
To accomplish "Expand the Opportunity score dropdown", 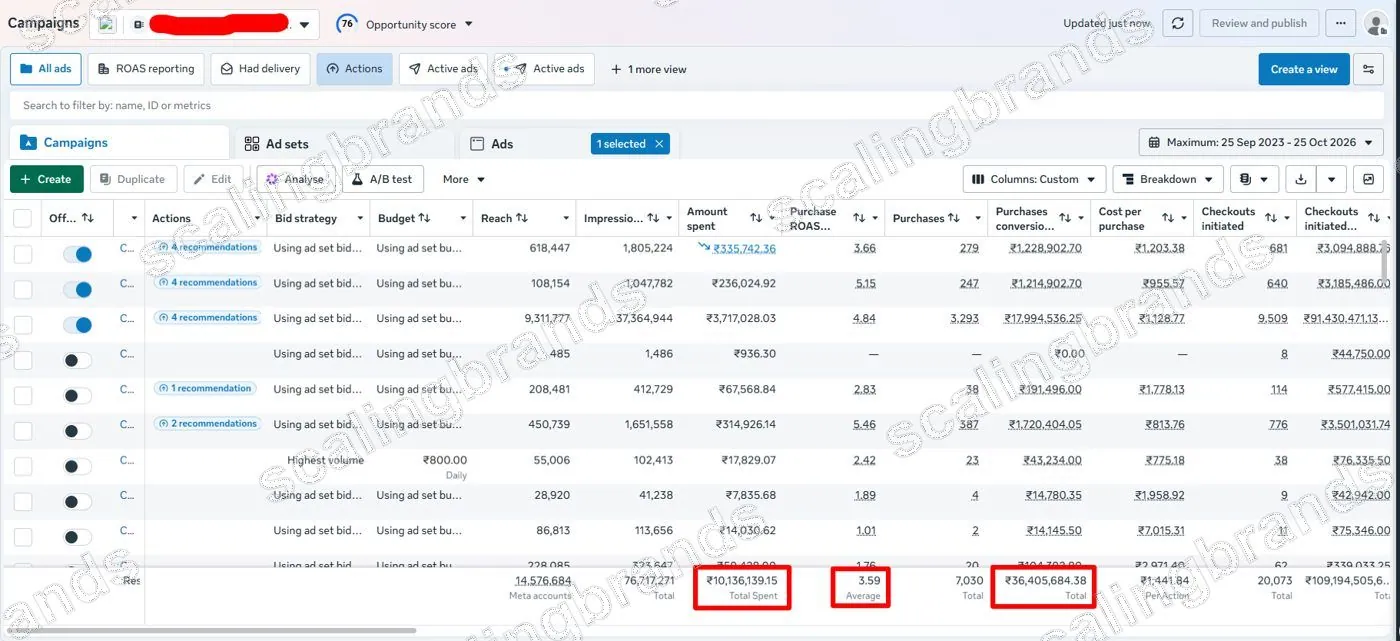I will point(469,24).
